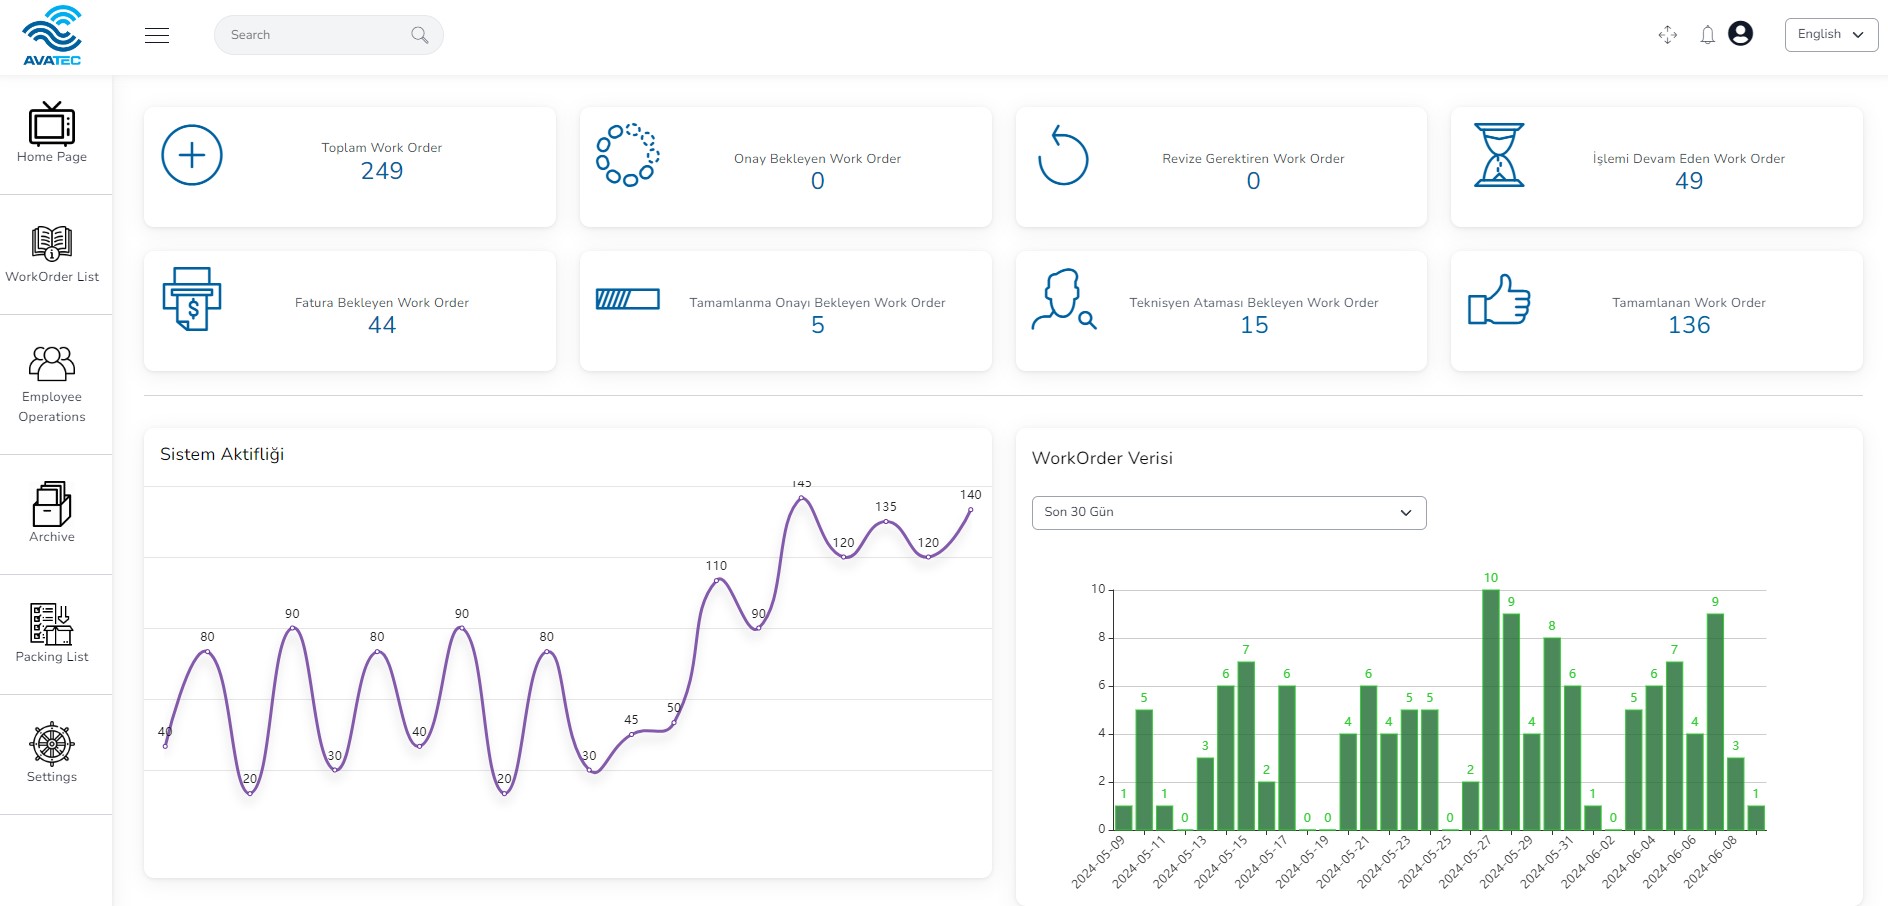Go to Home Page menu label
This screenshot has width=1888, height=906.
(x=52, y=157)
